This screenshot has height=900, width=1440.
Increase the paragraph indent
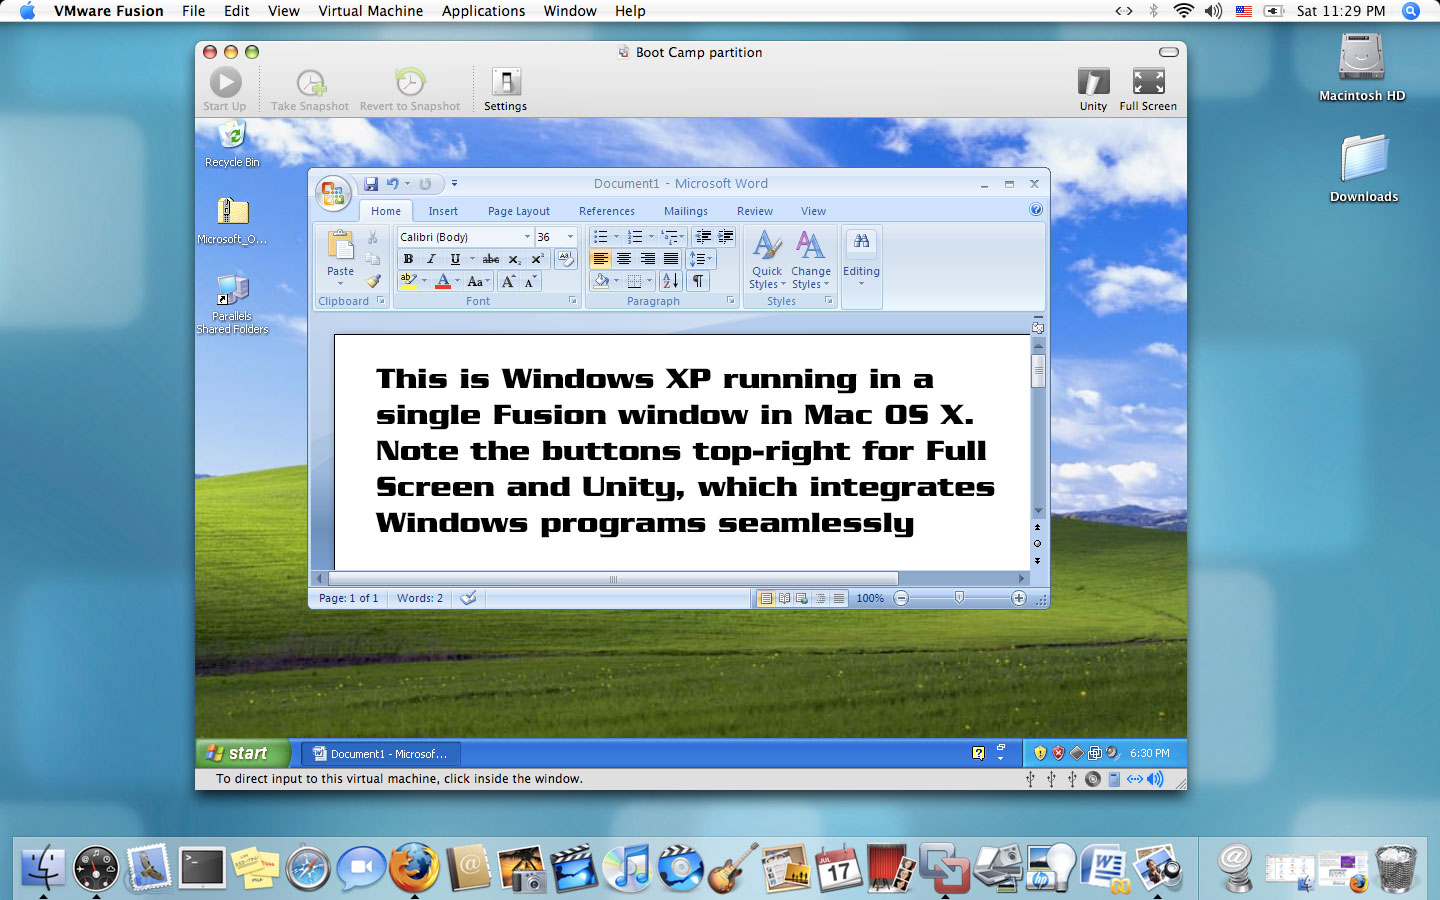726,237
